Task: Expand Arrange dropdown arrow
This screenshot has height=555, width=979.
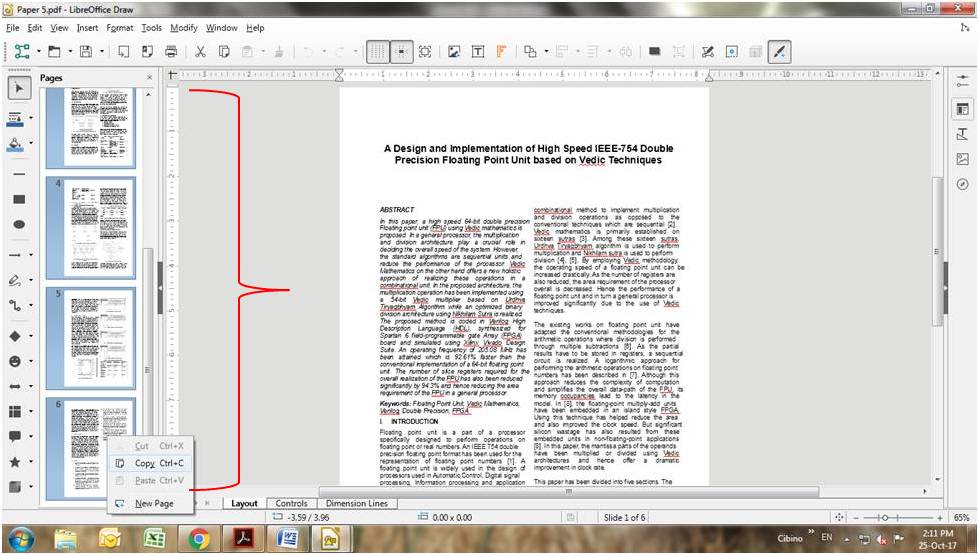Action: click(546, 52)
